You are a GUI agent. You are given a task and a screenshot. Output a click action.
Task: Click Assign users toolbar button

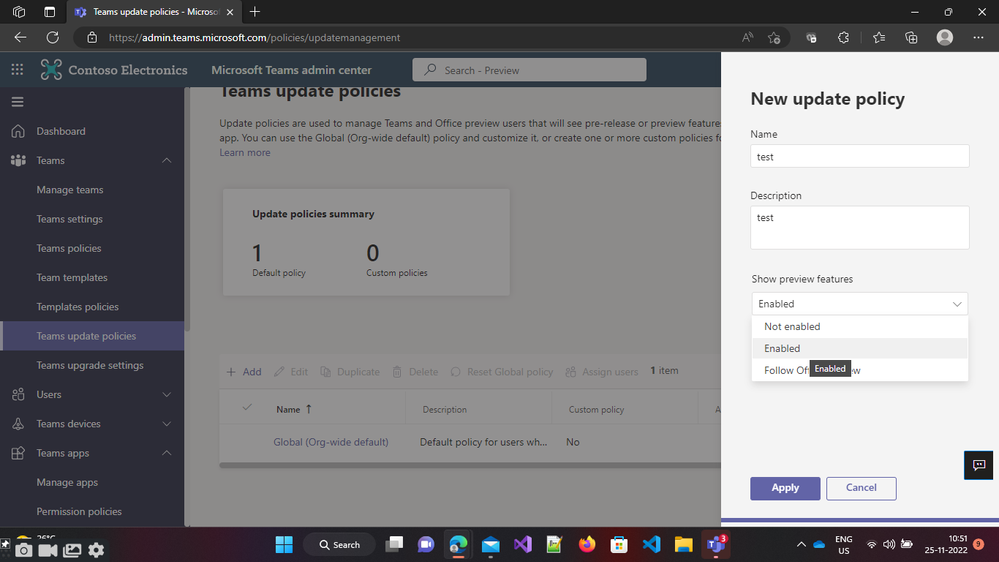601,371
